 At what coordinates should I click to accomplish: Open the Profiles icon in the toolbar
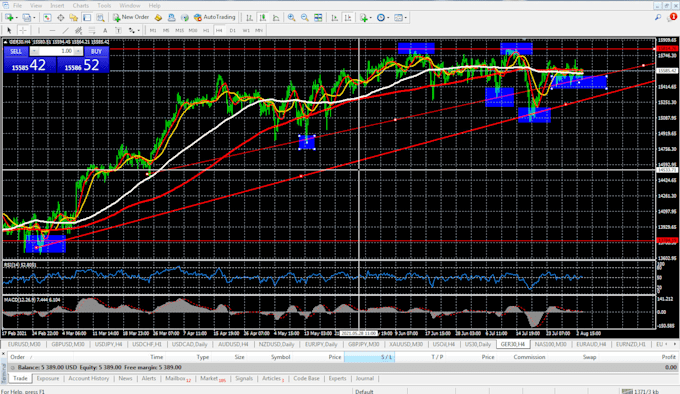[x=27, y=18]
